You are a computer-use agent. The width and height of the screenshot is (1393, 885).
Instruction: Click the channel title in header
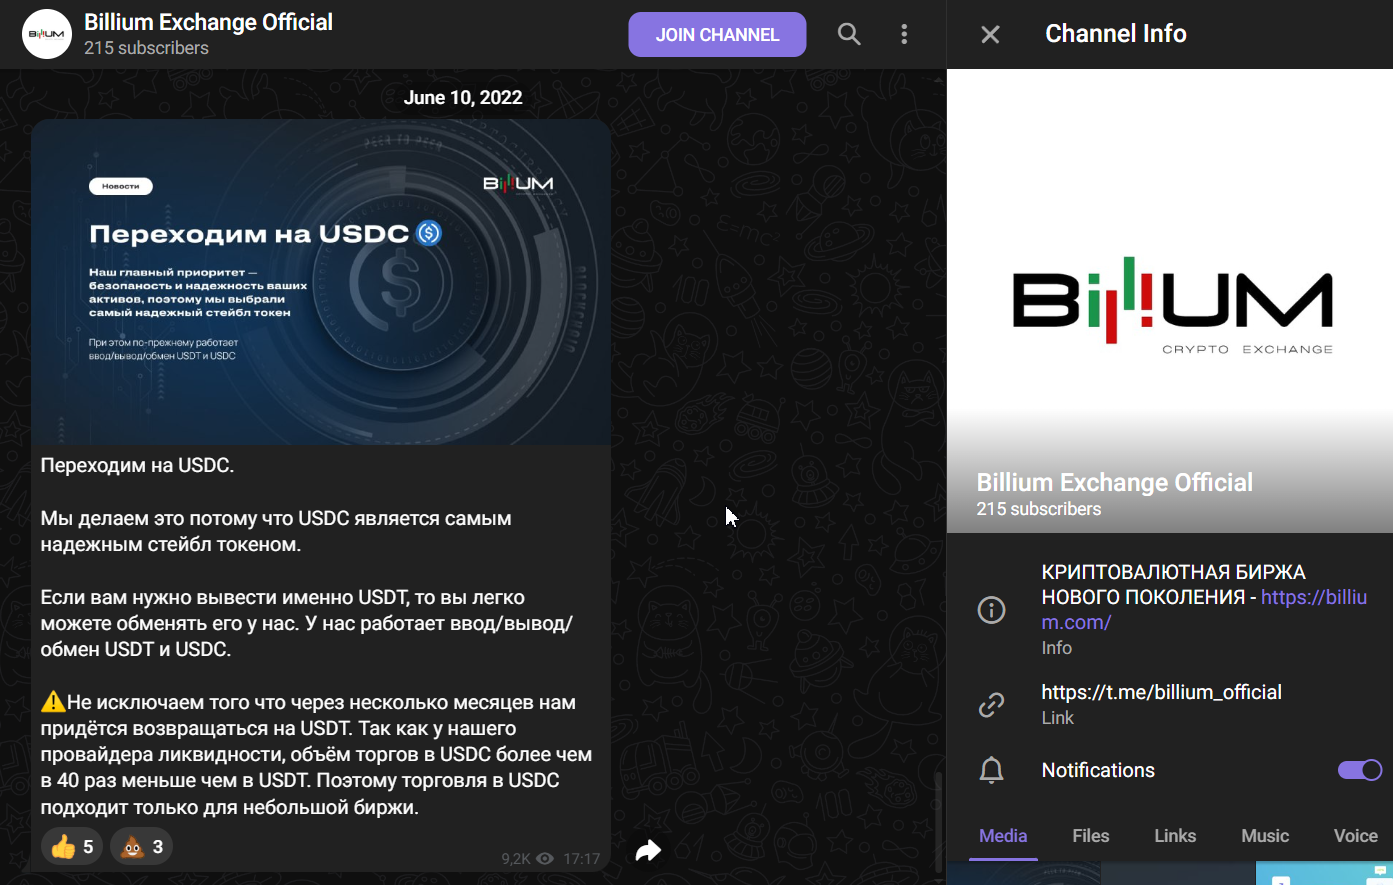coord(208,22)
